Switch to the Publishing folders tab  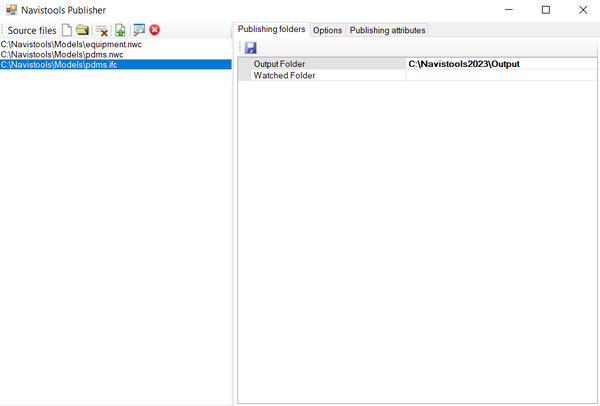point(271,30)
